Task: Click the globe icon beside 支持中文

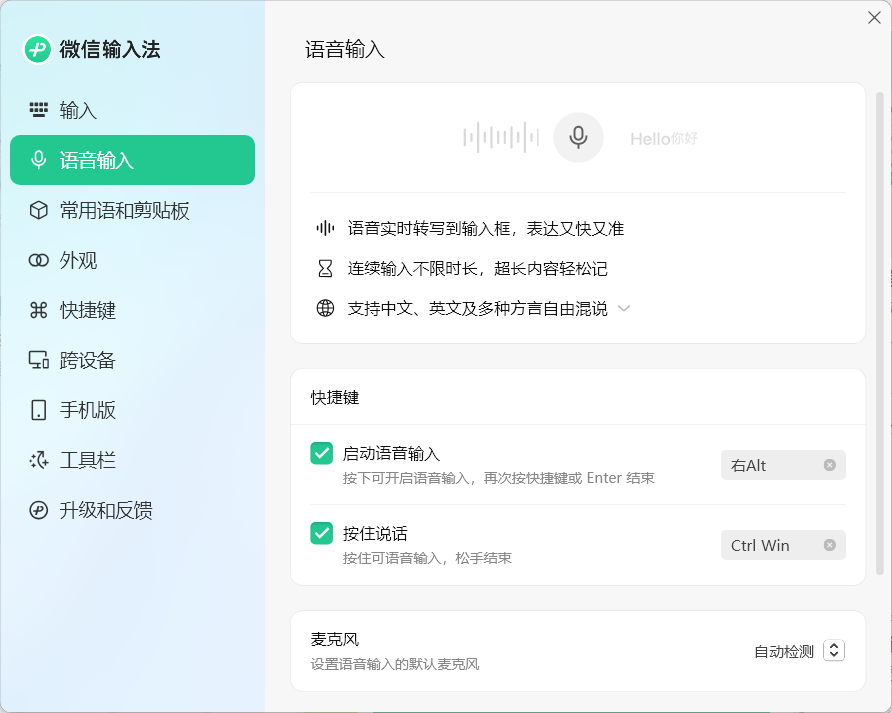Action: point(325,308)
